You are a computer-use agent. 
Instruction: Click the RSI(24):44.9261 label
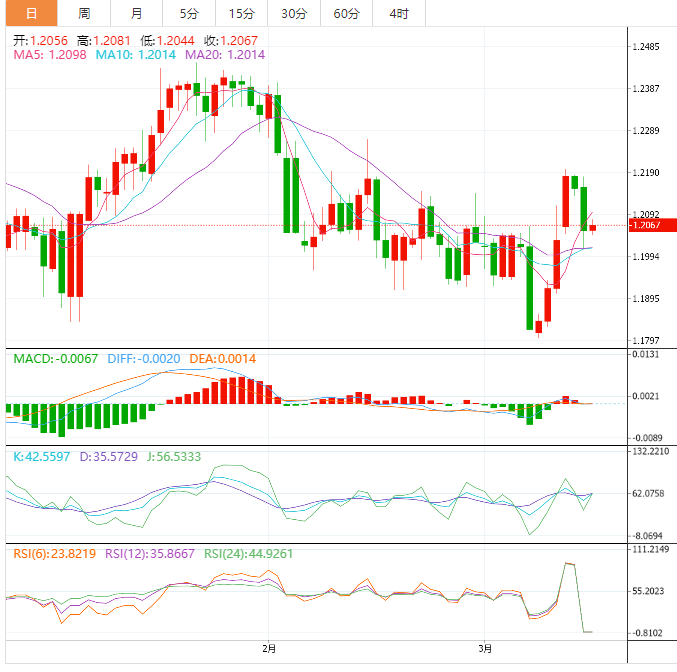tap(248, 554)
